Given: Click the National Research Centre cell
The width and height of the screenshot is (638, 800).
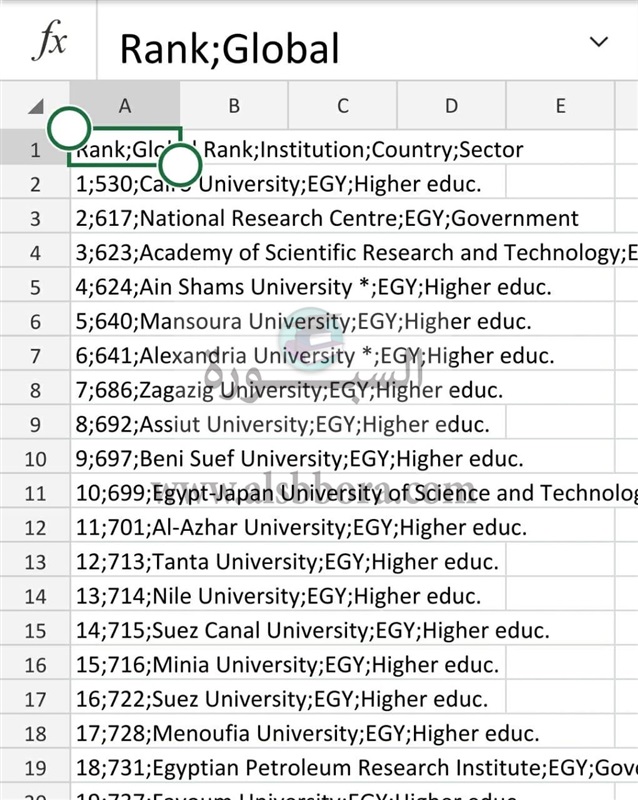Looking at the screenshot, I should pyautogui.click(x=125, y=219).
